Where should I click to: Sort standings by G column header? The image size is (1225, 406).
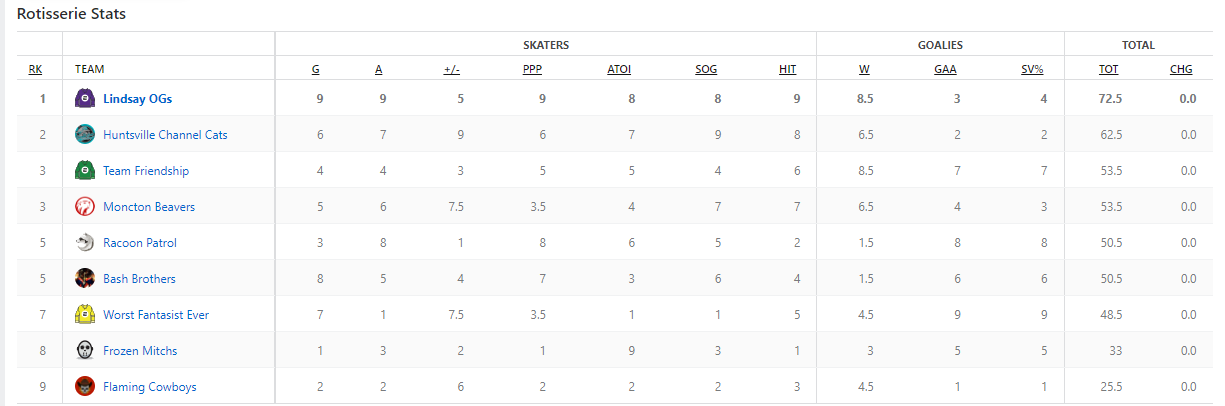[x=316, y=70]
